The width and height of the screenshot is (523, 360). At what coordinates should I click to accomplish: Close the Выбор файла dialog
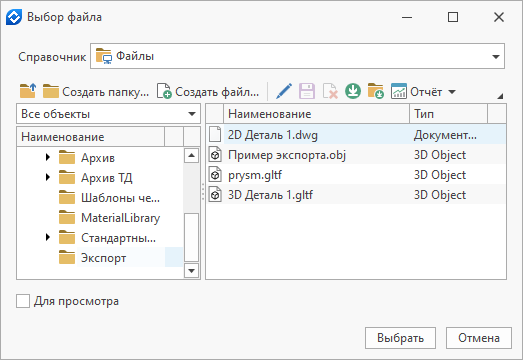[499, 17]
